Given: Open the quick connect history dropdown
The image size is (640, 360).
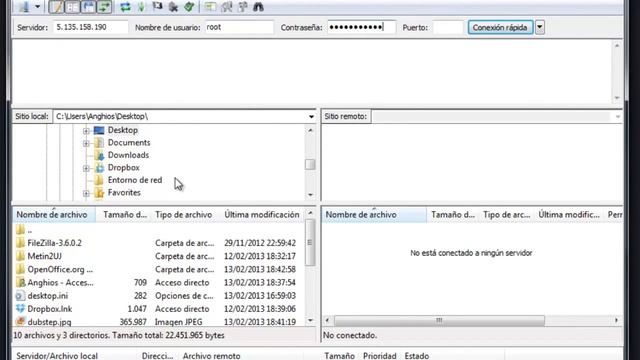Looking at the screenshot, I should (540, 27).
